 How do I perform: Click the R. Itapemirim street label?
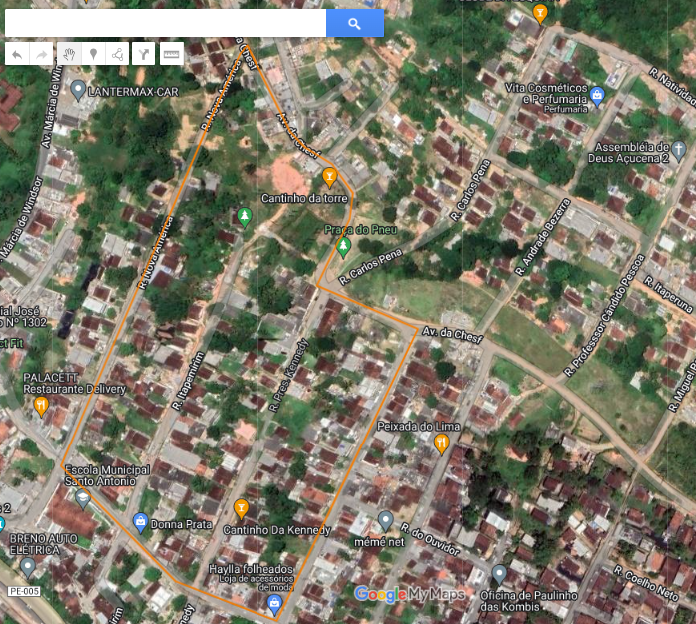188,381
